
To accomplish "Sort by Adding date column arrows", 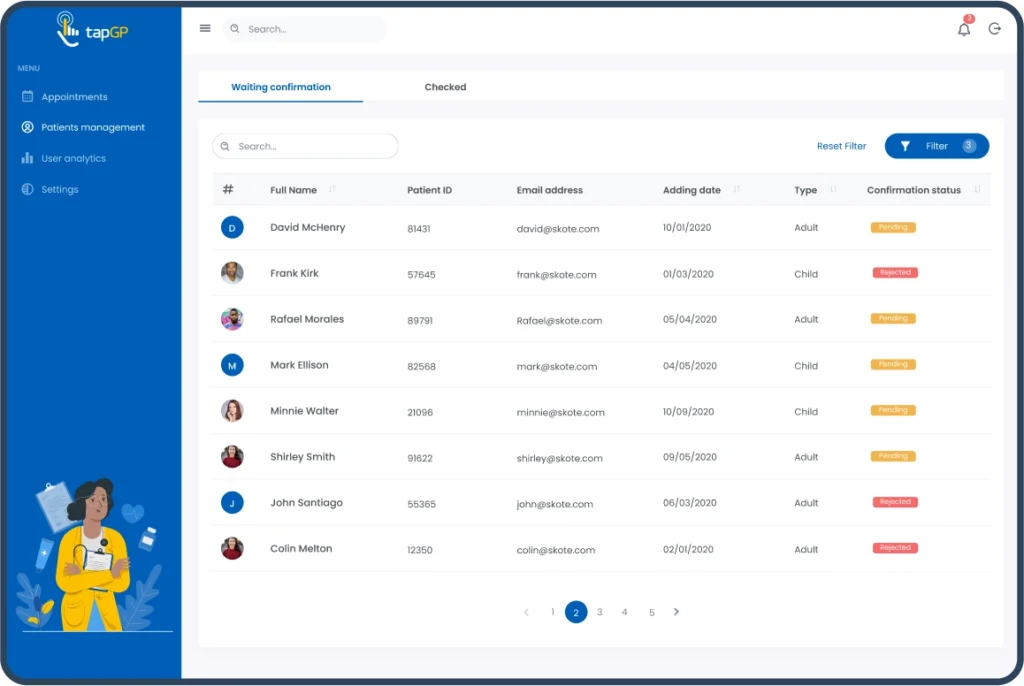I will coord(737,190).
